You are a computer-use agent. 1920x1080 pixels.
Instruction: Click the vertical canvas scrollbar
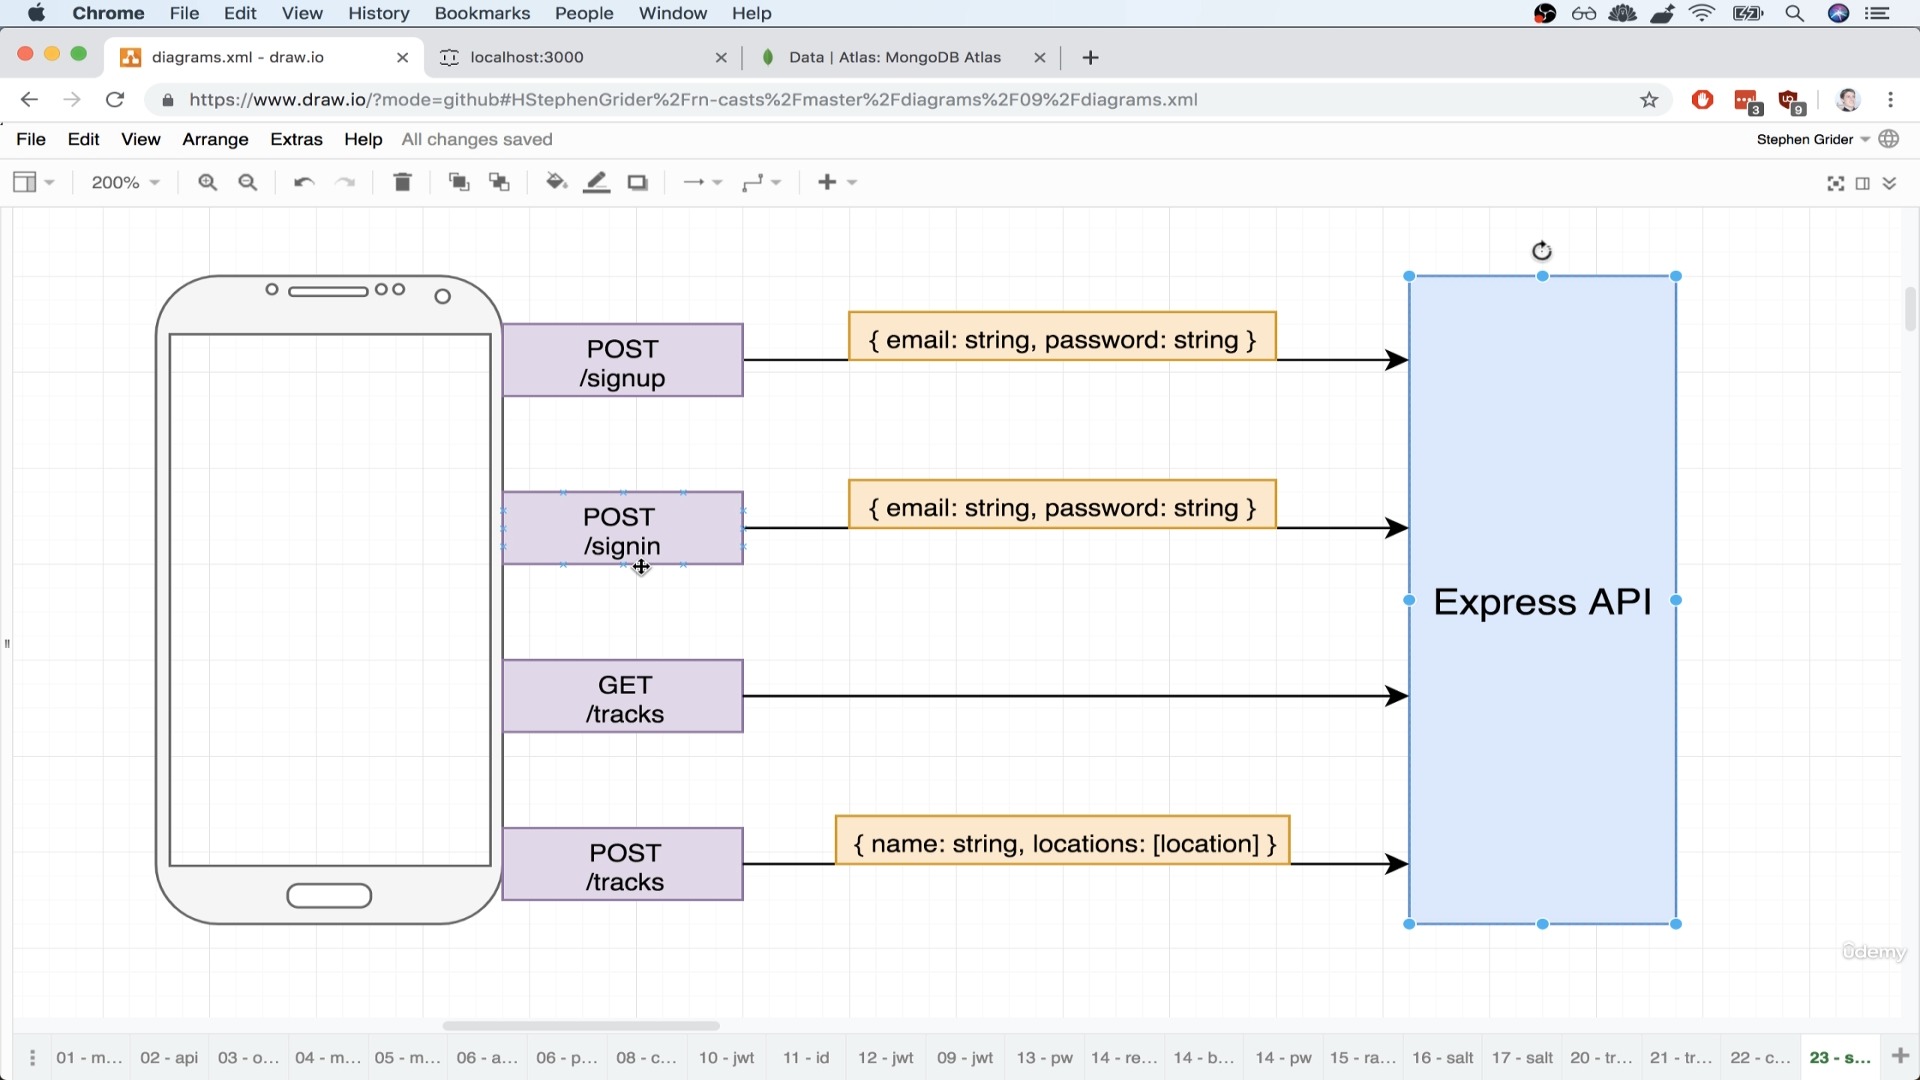1910,310
